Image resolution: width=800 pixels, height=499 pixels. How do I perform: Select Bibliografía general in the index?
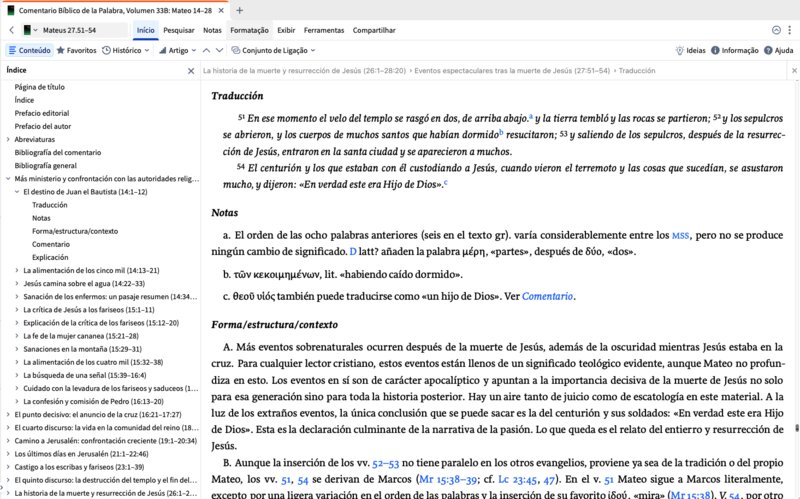pyautogui.click(x=45, y=165)
